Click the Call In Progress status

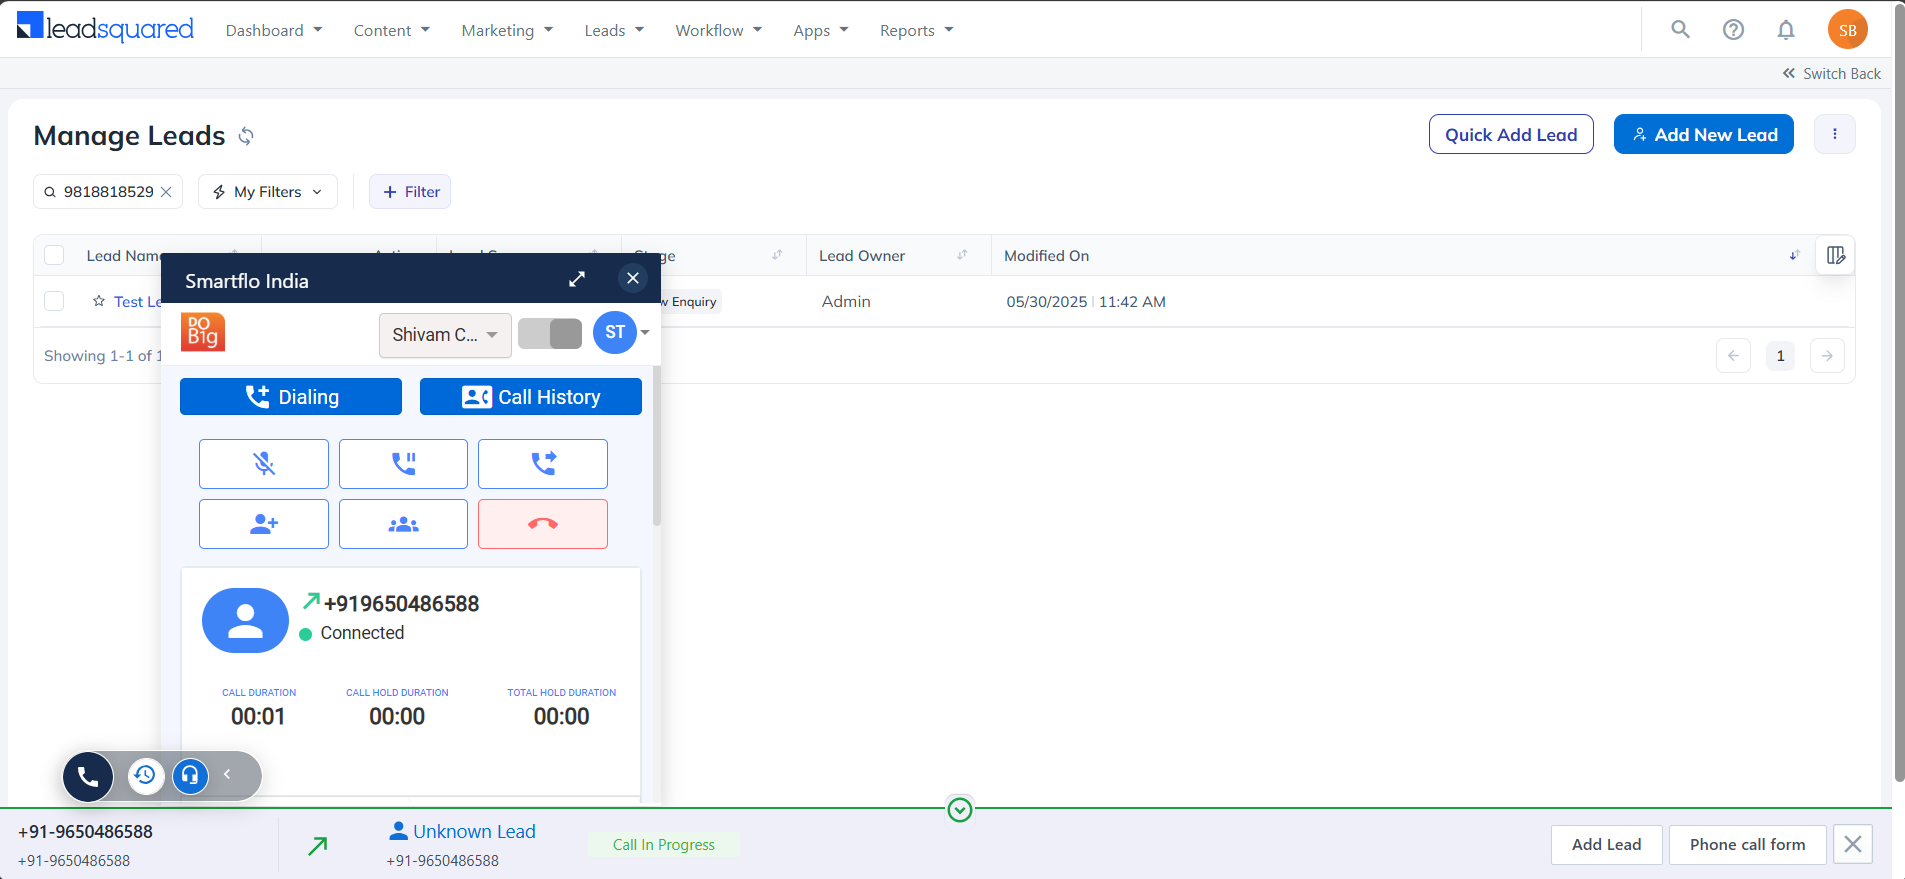[664, 844]
